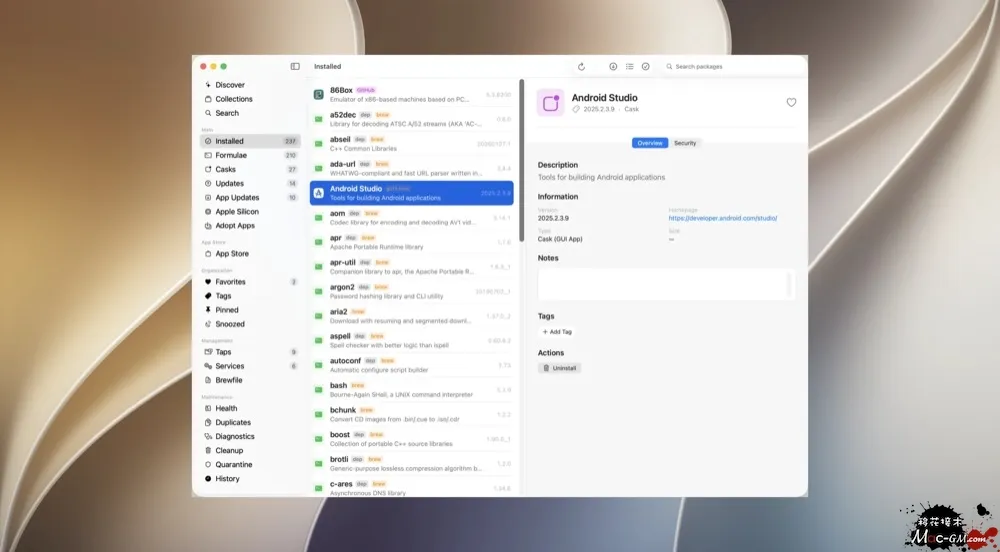Screen dimensions: 1000x552
Task: Open Duplicates in sidebar
Action: [250, 422]
